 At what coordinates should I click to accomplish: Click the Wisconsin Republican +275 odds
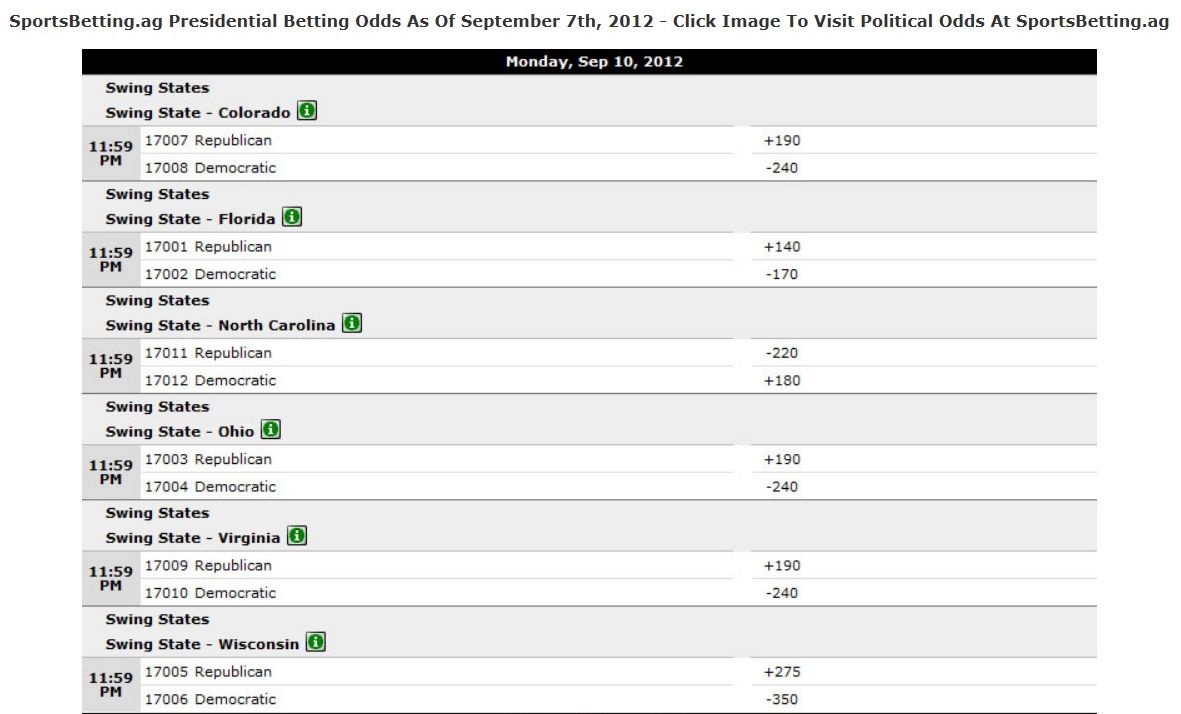782,671
